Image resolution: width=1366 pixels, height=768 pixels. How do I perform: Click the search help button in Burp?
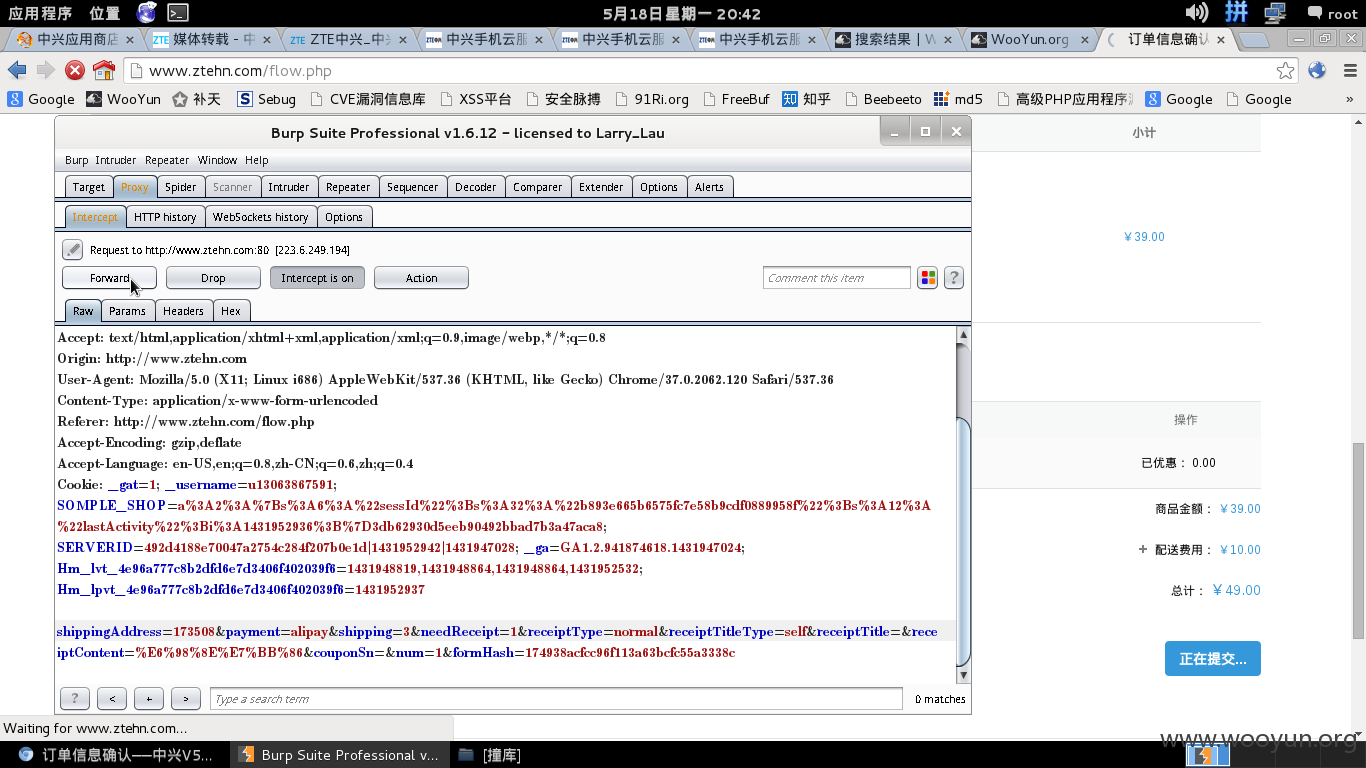tap(74, 699)
